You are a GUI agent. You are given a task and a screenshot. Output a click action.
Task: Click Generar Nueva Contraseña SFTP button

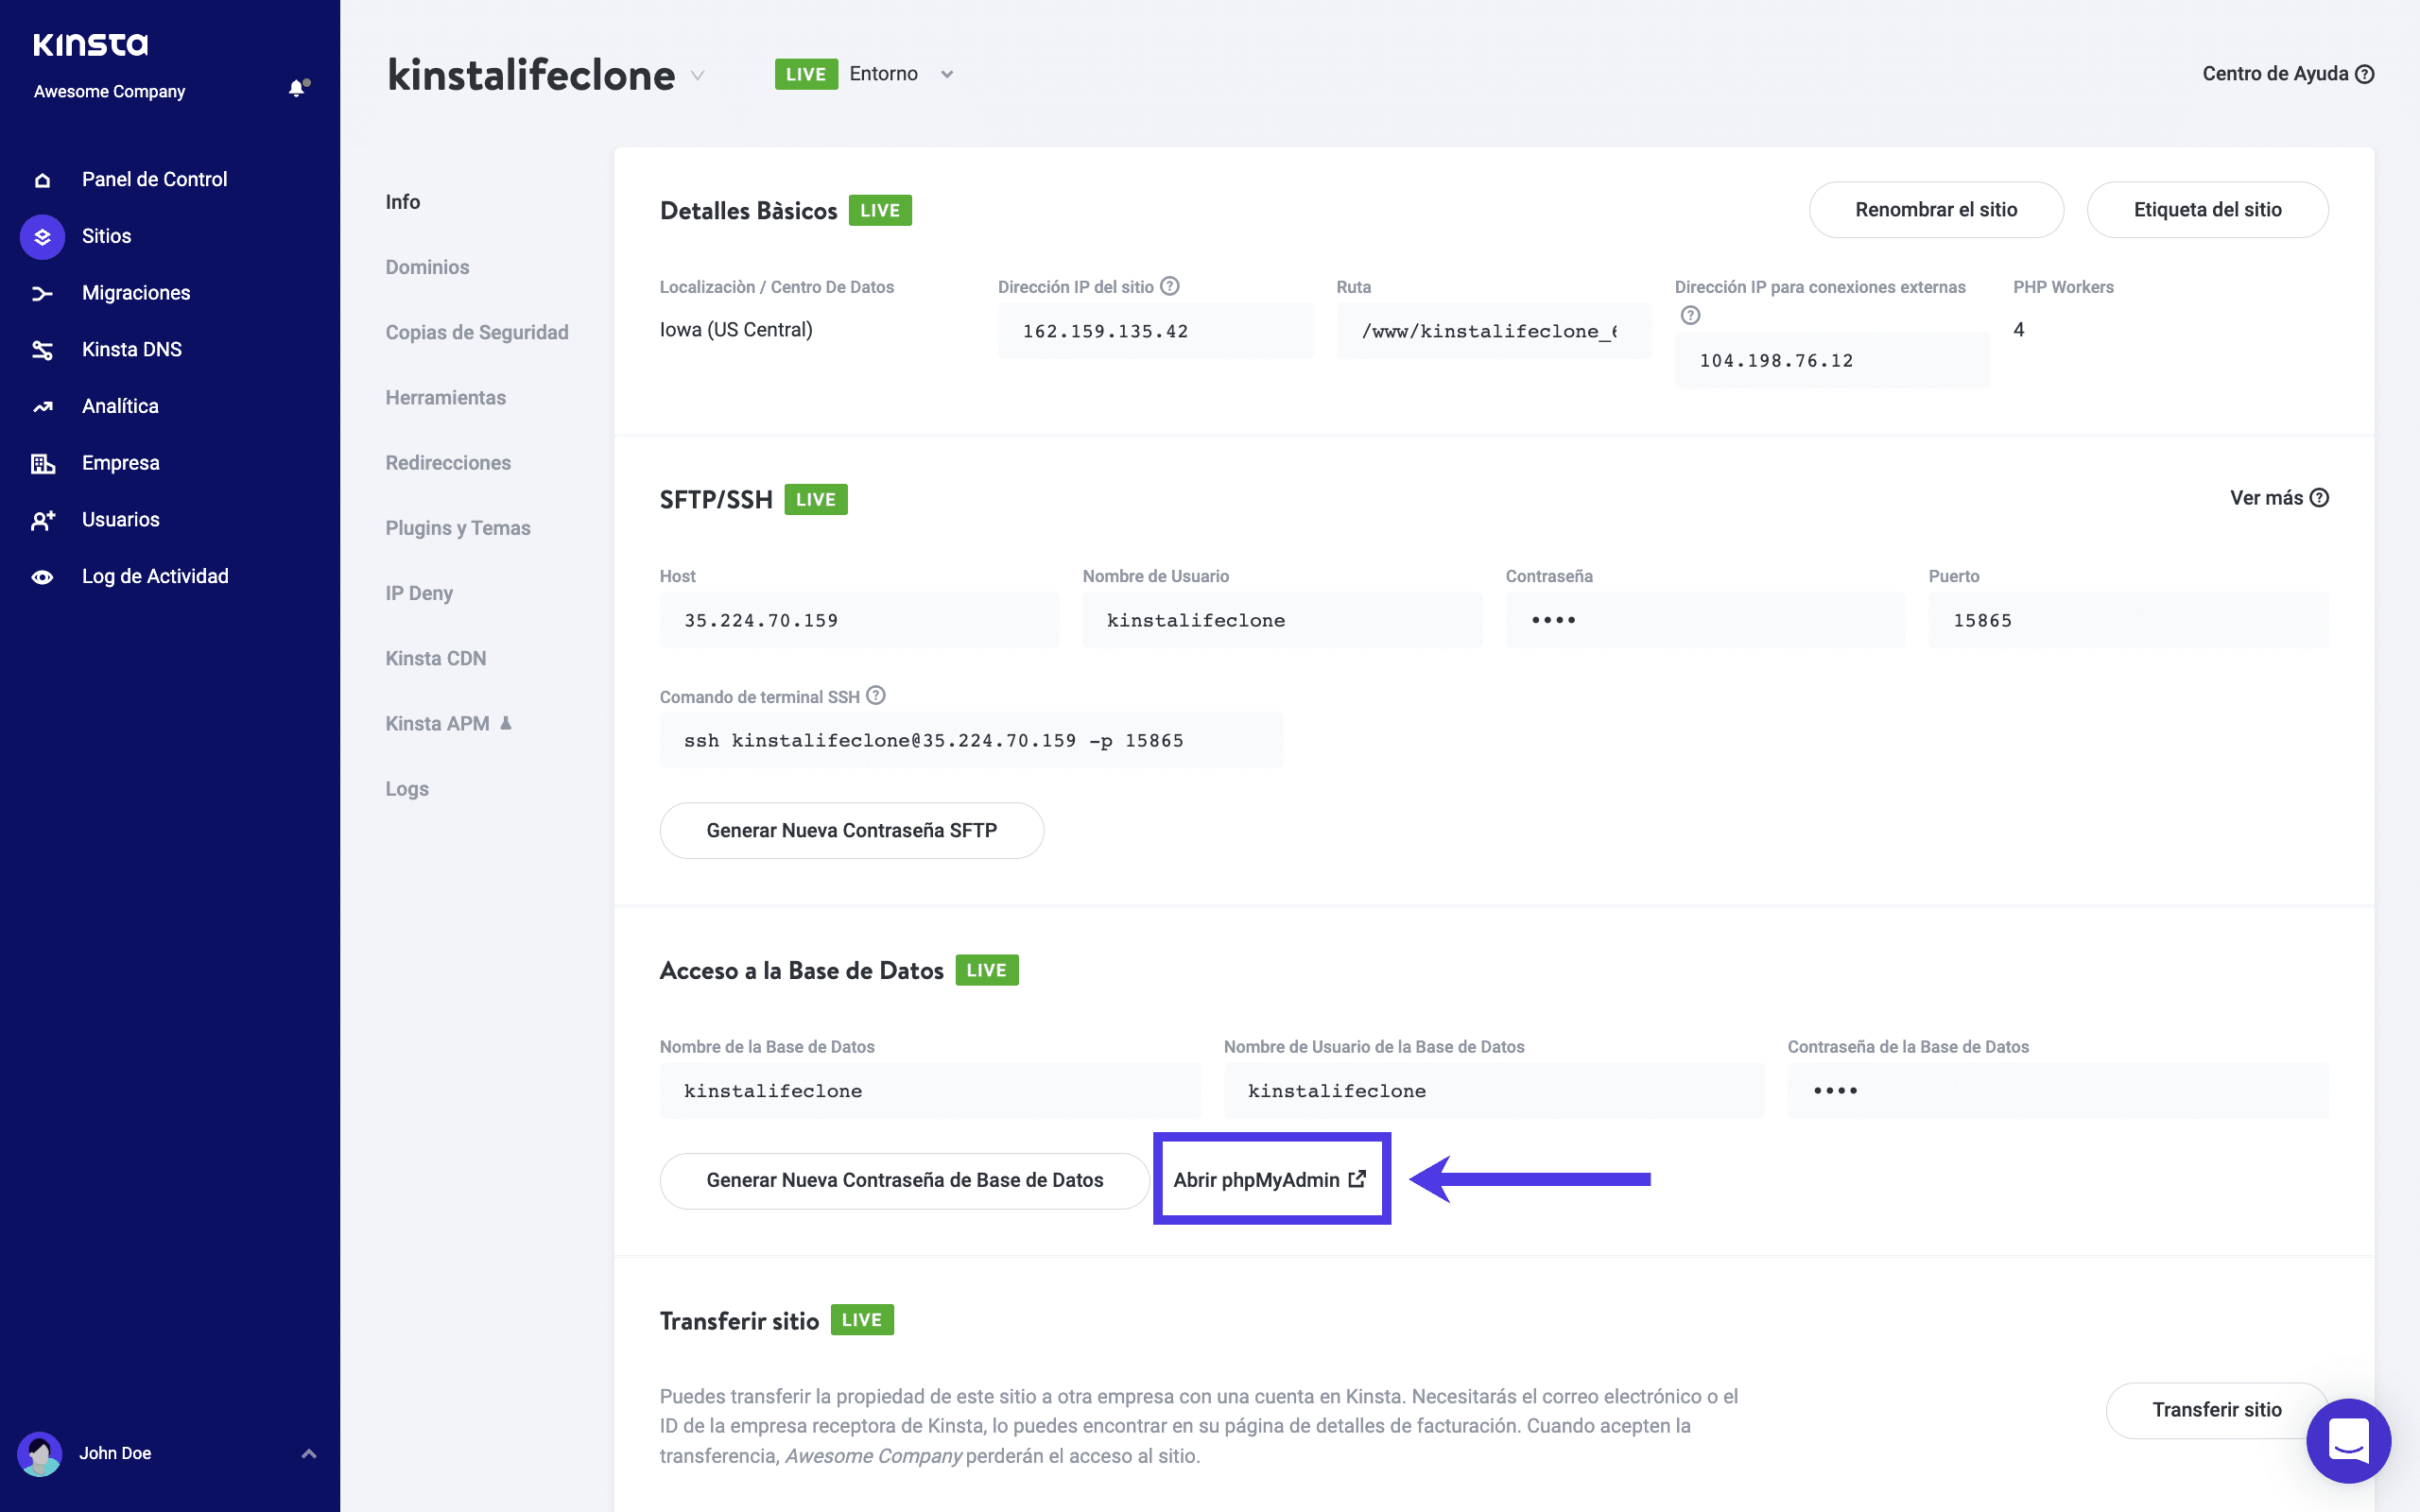[851, 830]
